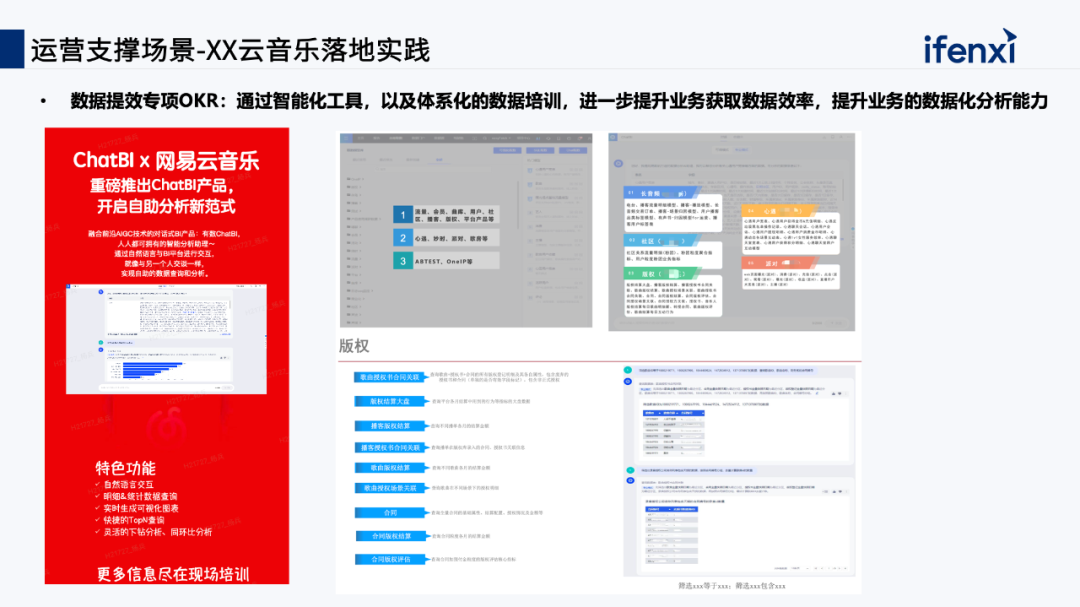Click the 重磅推出ChatBI产品 headline
This screenshot has height=607, width=1080.
(x=163, y=185)
